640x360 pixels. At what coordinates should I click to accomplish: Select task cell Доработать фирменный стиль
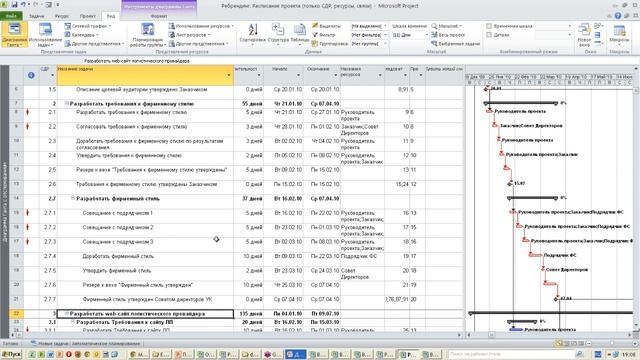click(145, 259)
